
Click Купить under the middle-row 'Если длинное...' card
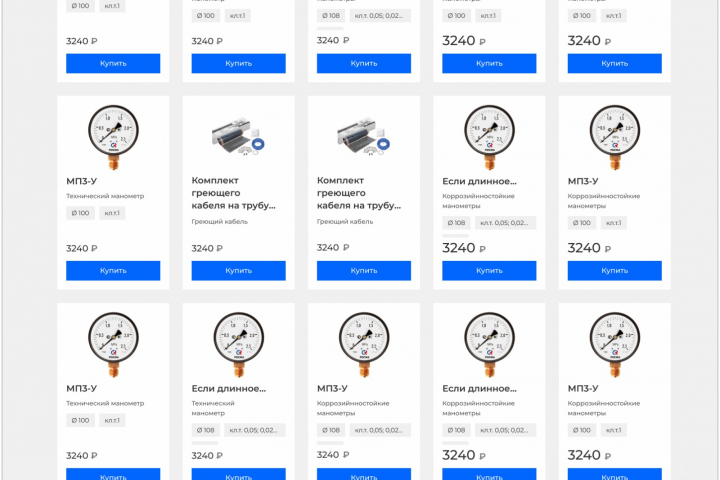[x=489, y=271]
